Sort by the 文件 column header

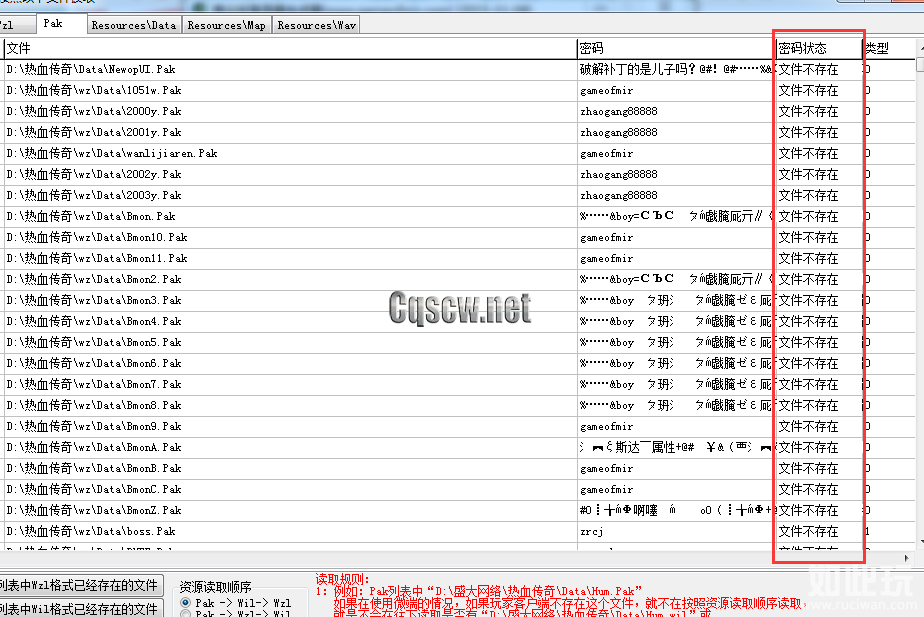point(290,48)
